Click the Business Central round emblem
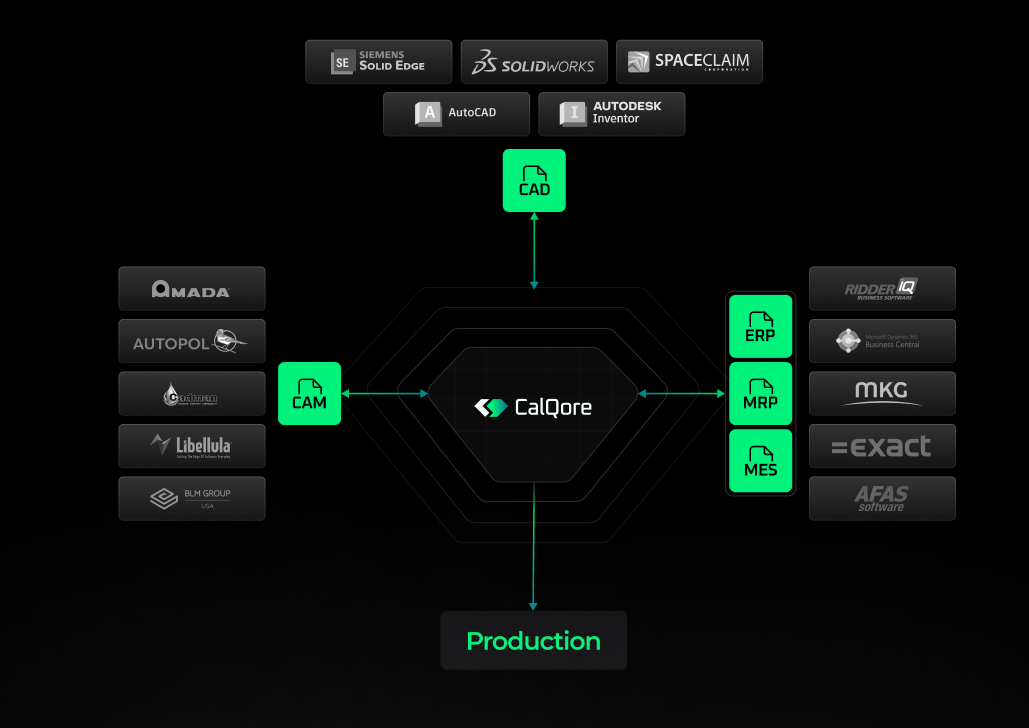This screenshot has height=728, width=1029. pos(848,341)
